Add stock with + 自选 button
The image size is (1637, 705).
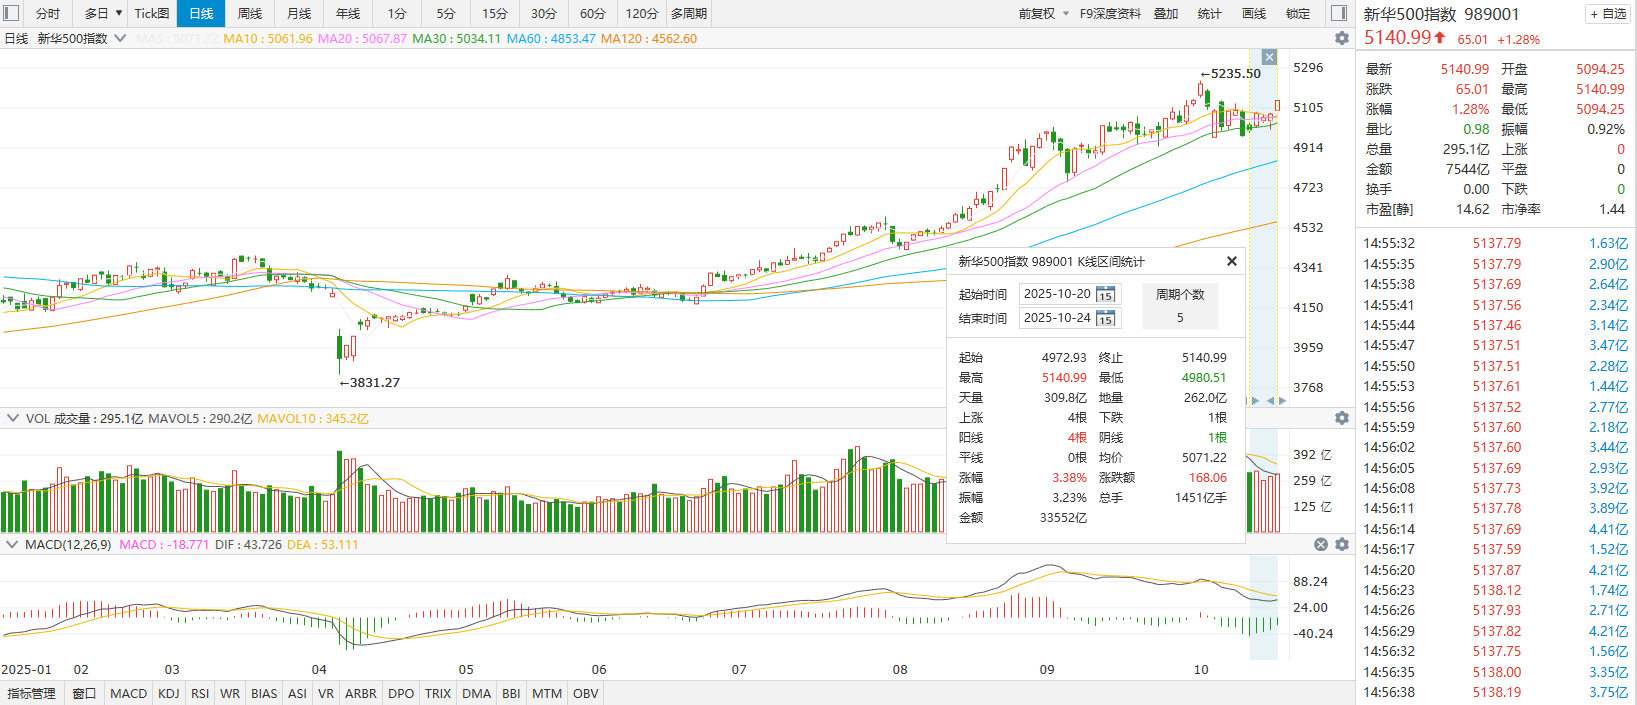tap(1607, 14)
